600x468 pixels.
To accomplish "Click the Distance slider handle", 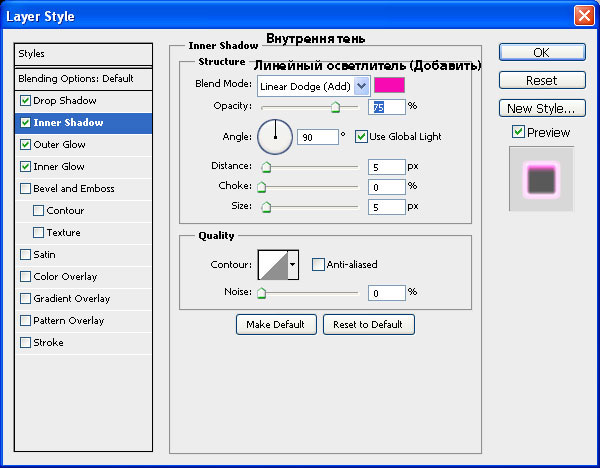I will click(266, 167).
